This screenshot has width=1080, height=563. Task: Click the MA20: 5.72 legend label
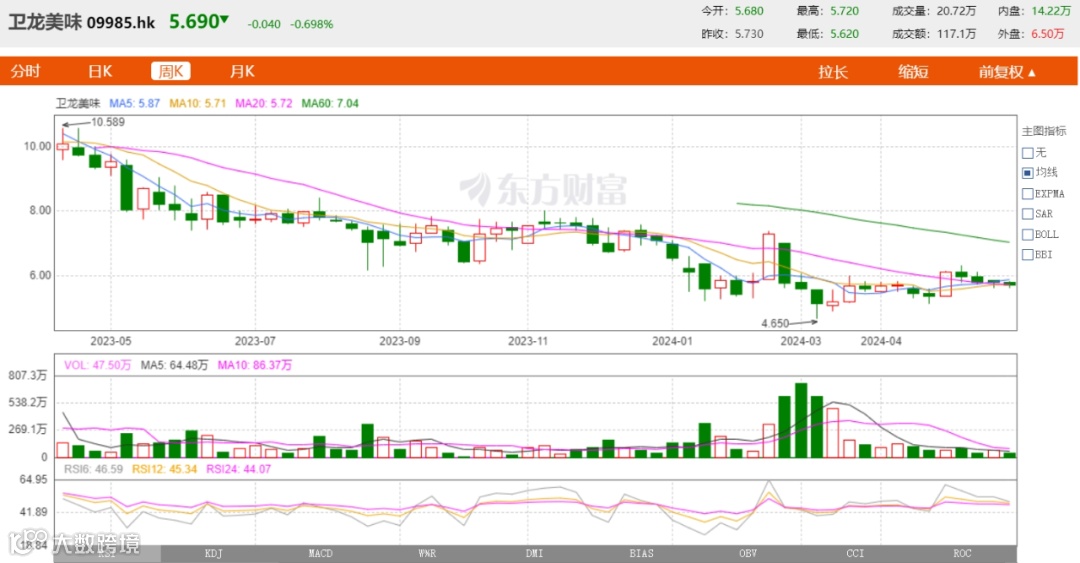pyautogui.click(x=264, y=103)
